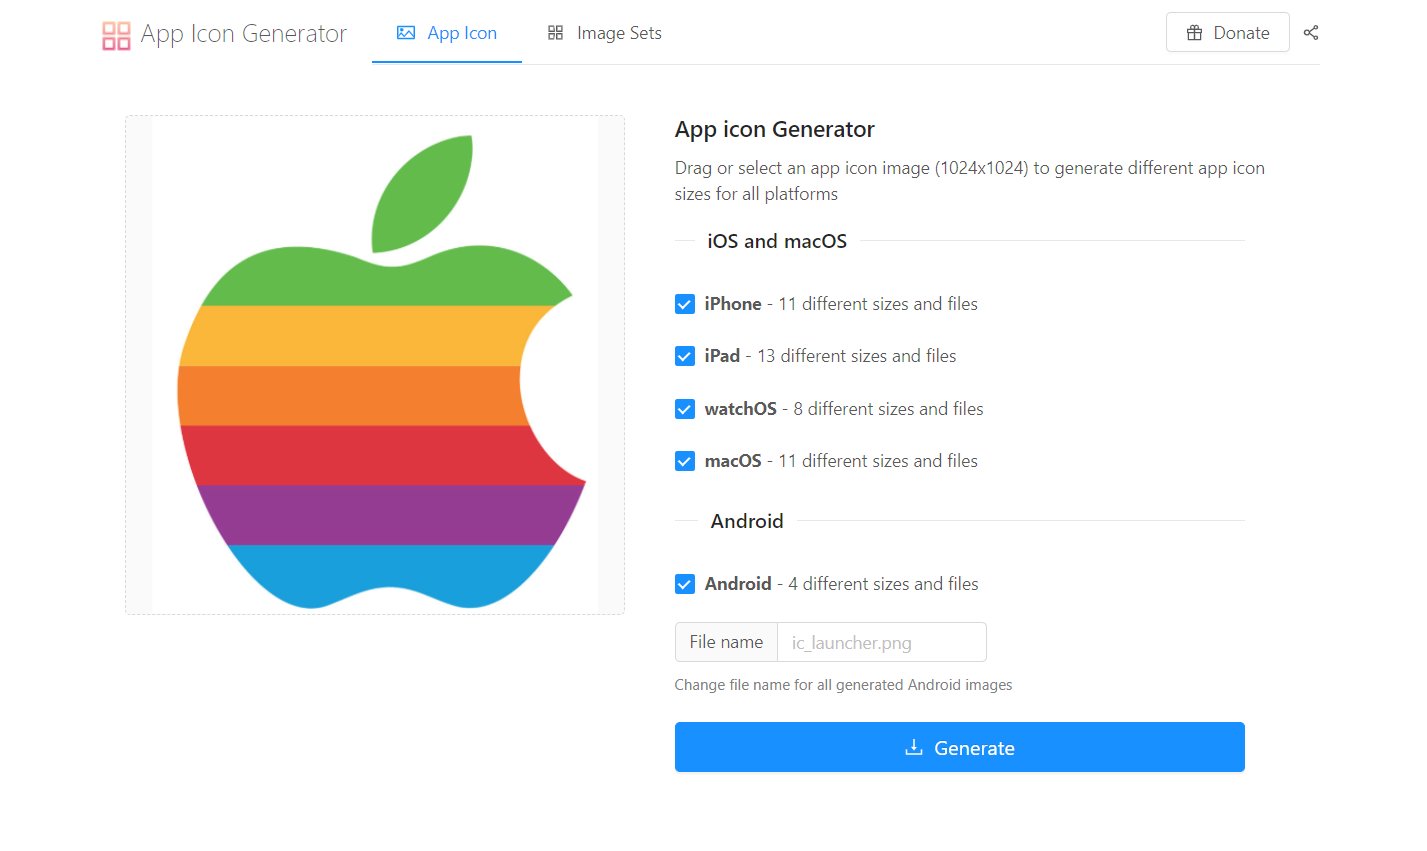Viewport: 1427px width, 851px height.
Task: Click the ic_launcher.png file name field
Action: 882,642
